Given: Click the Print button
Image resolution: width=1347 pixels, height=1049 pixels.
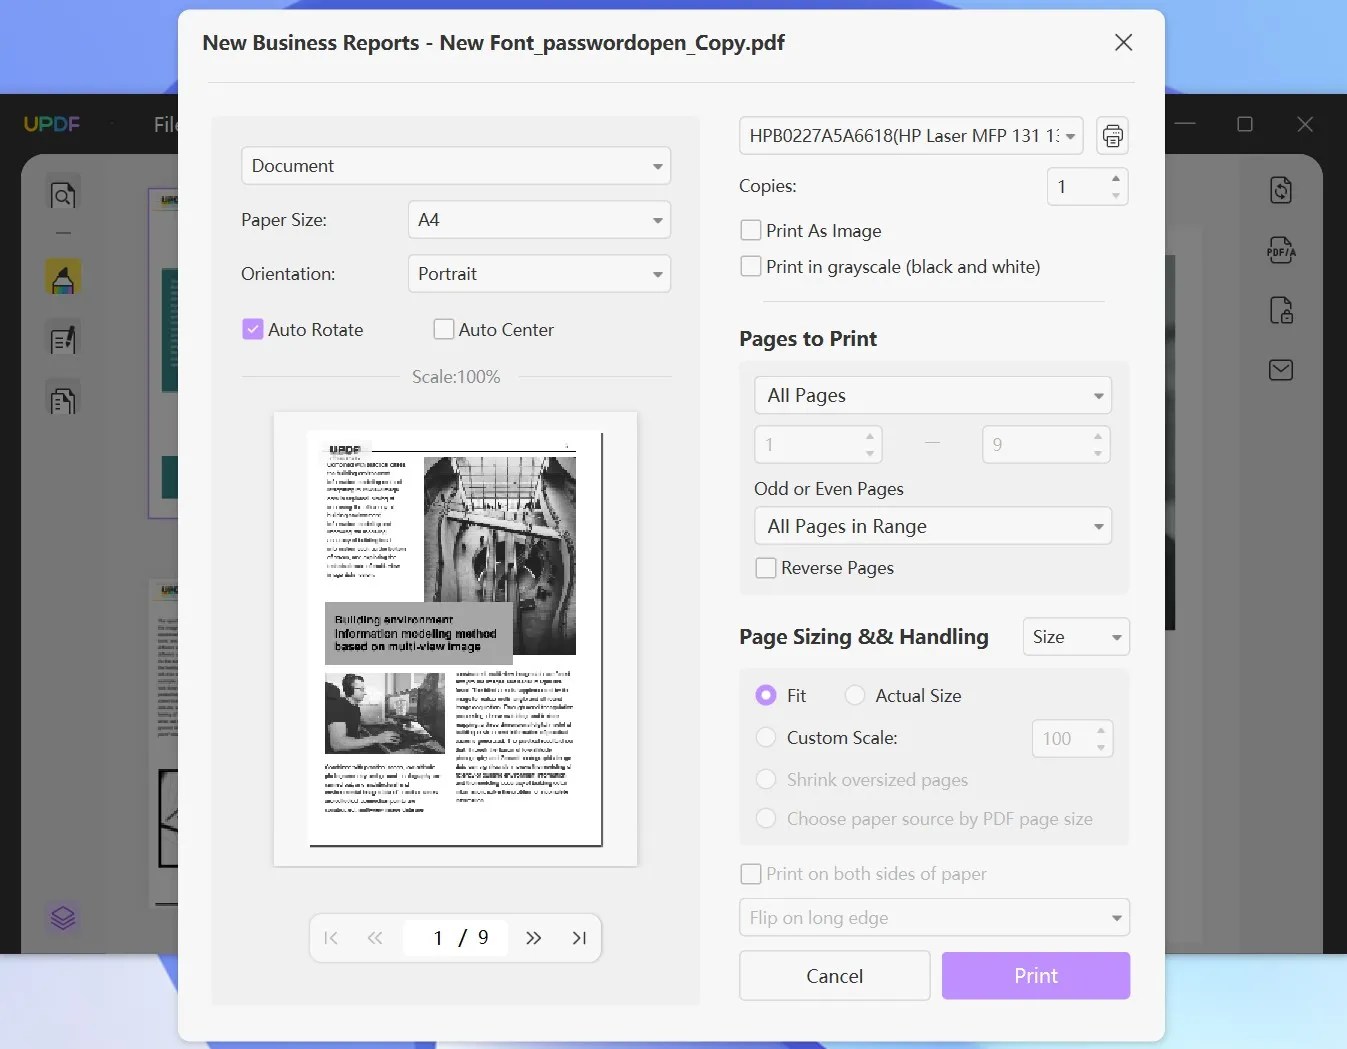Looking at the screenshot, I should pos(1036,975).
